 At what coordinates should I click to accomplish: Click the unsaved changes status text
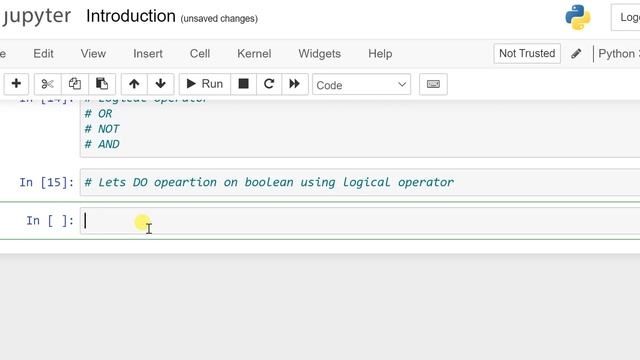219,19
